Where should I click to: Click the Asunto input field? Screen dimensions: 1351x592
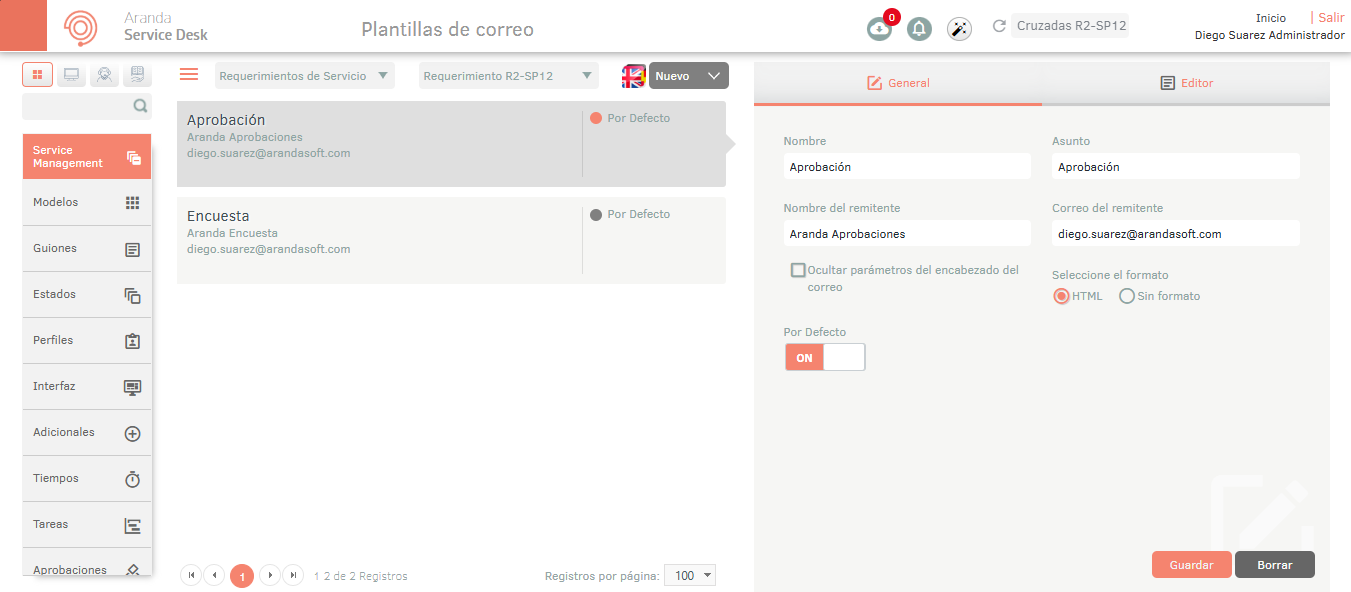(x=1175, y=167)
